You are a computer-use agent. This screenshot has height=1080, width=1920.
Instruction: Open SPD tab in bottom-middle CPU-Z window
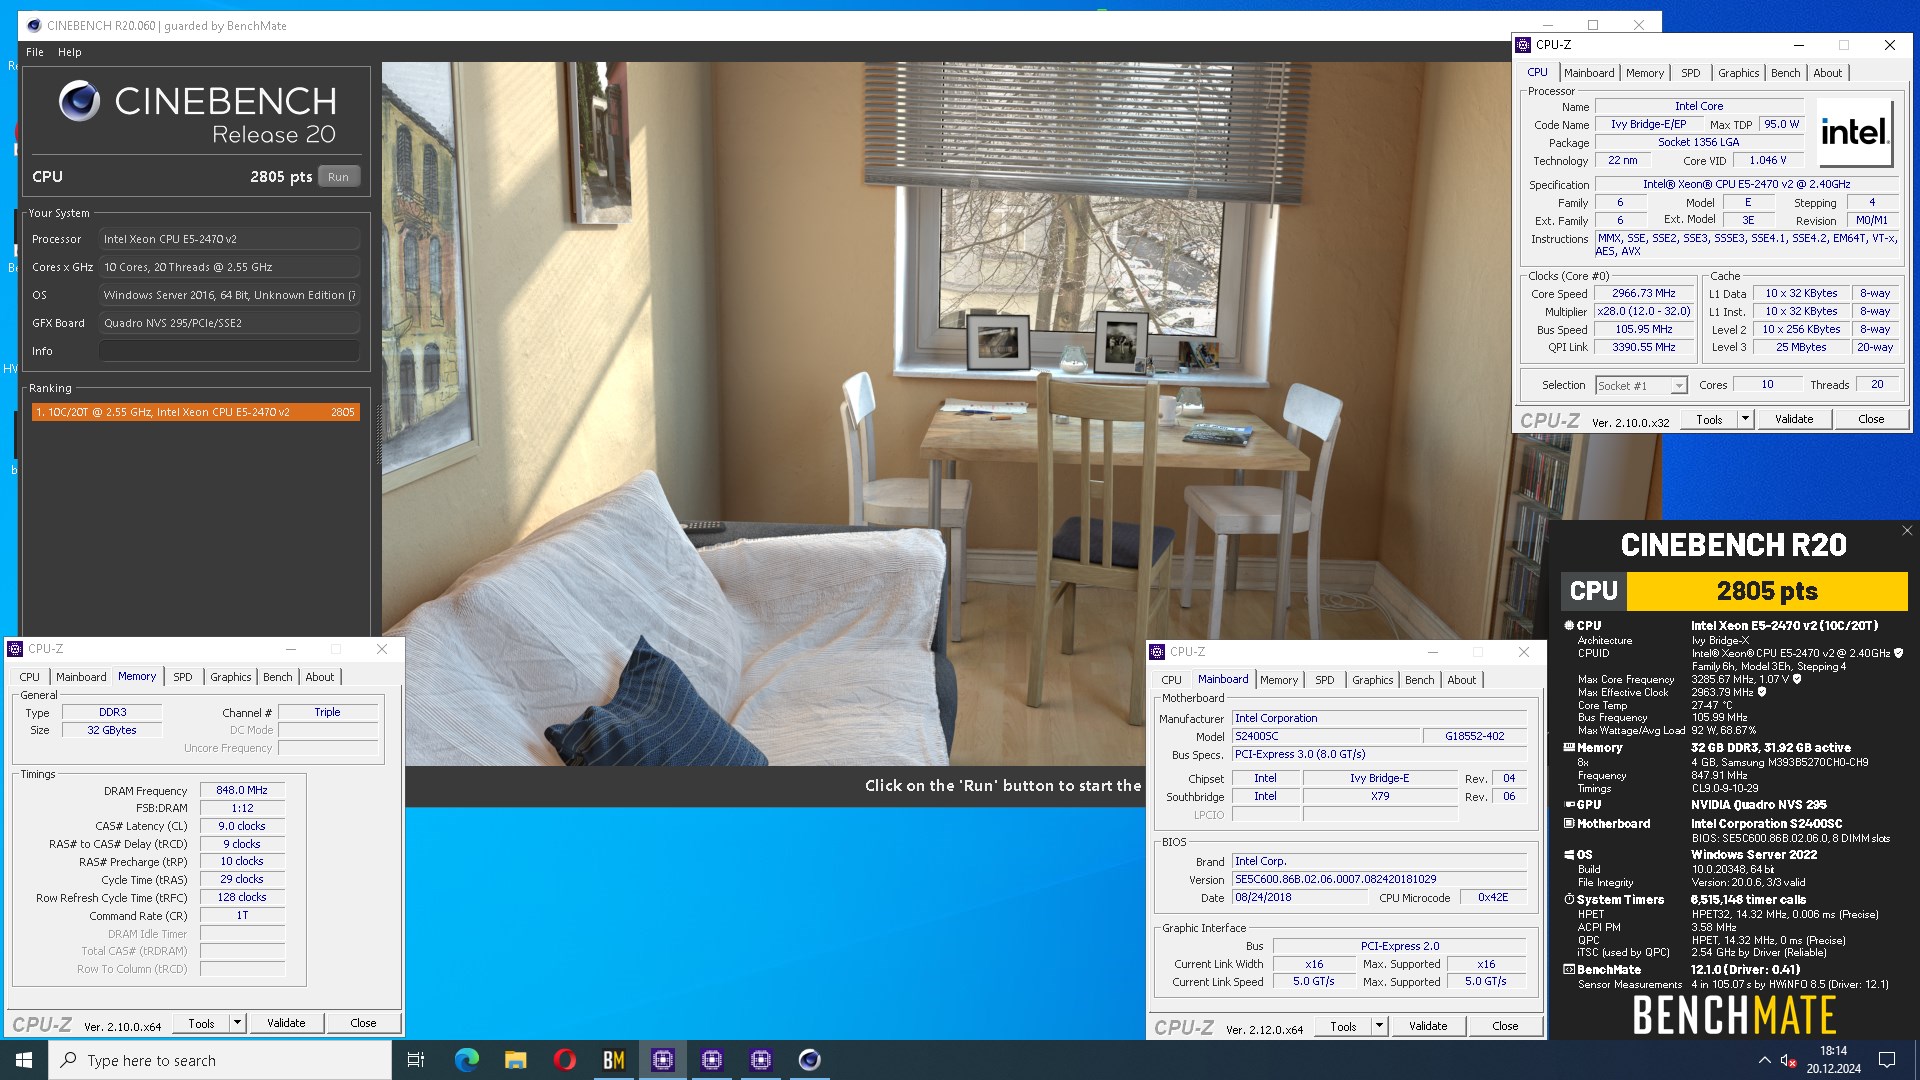pos(1325,680)
